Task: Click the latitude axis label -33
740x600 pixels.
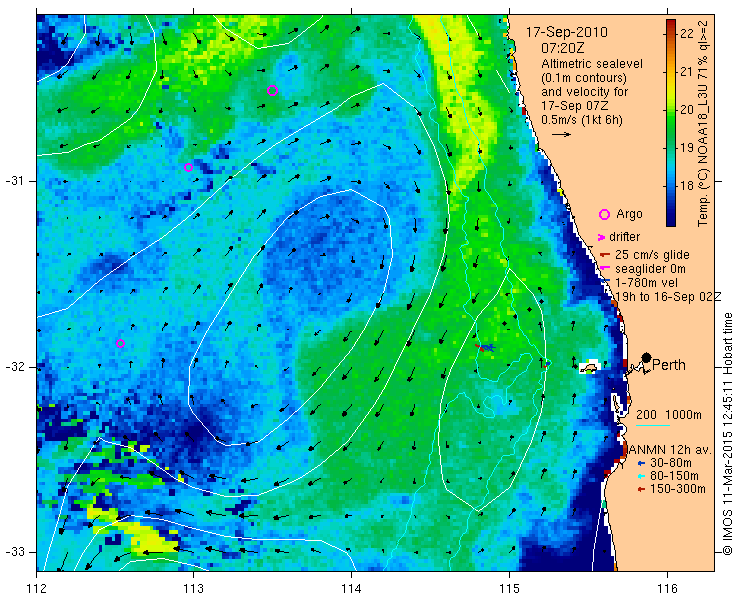Action: (14, 552)
